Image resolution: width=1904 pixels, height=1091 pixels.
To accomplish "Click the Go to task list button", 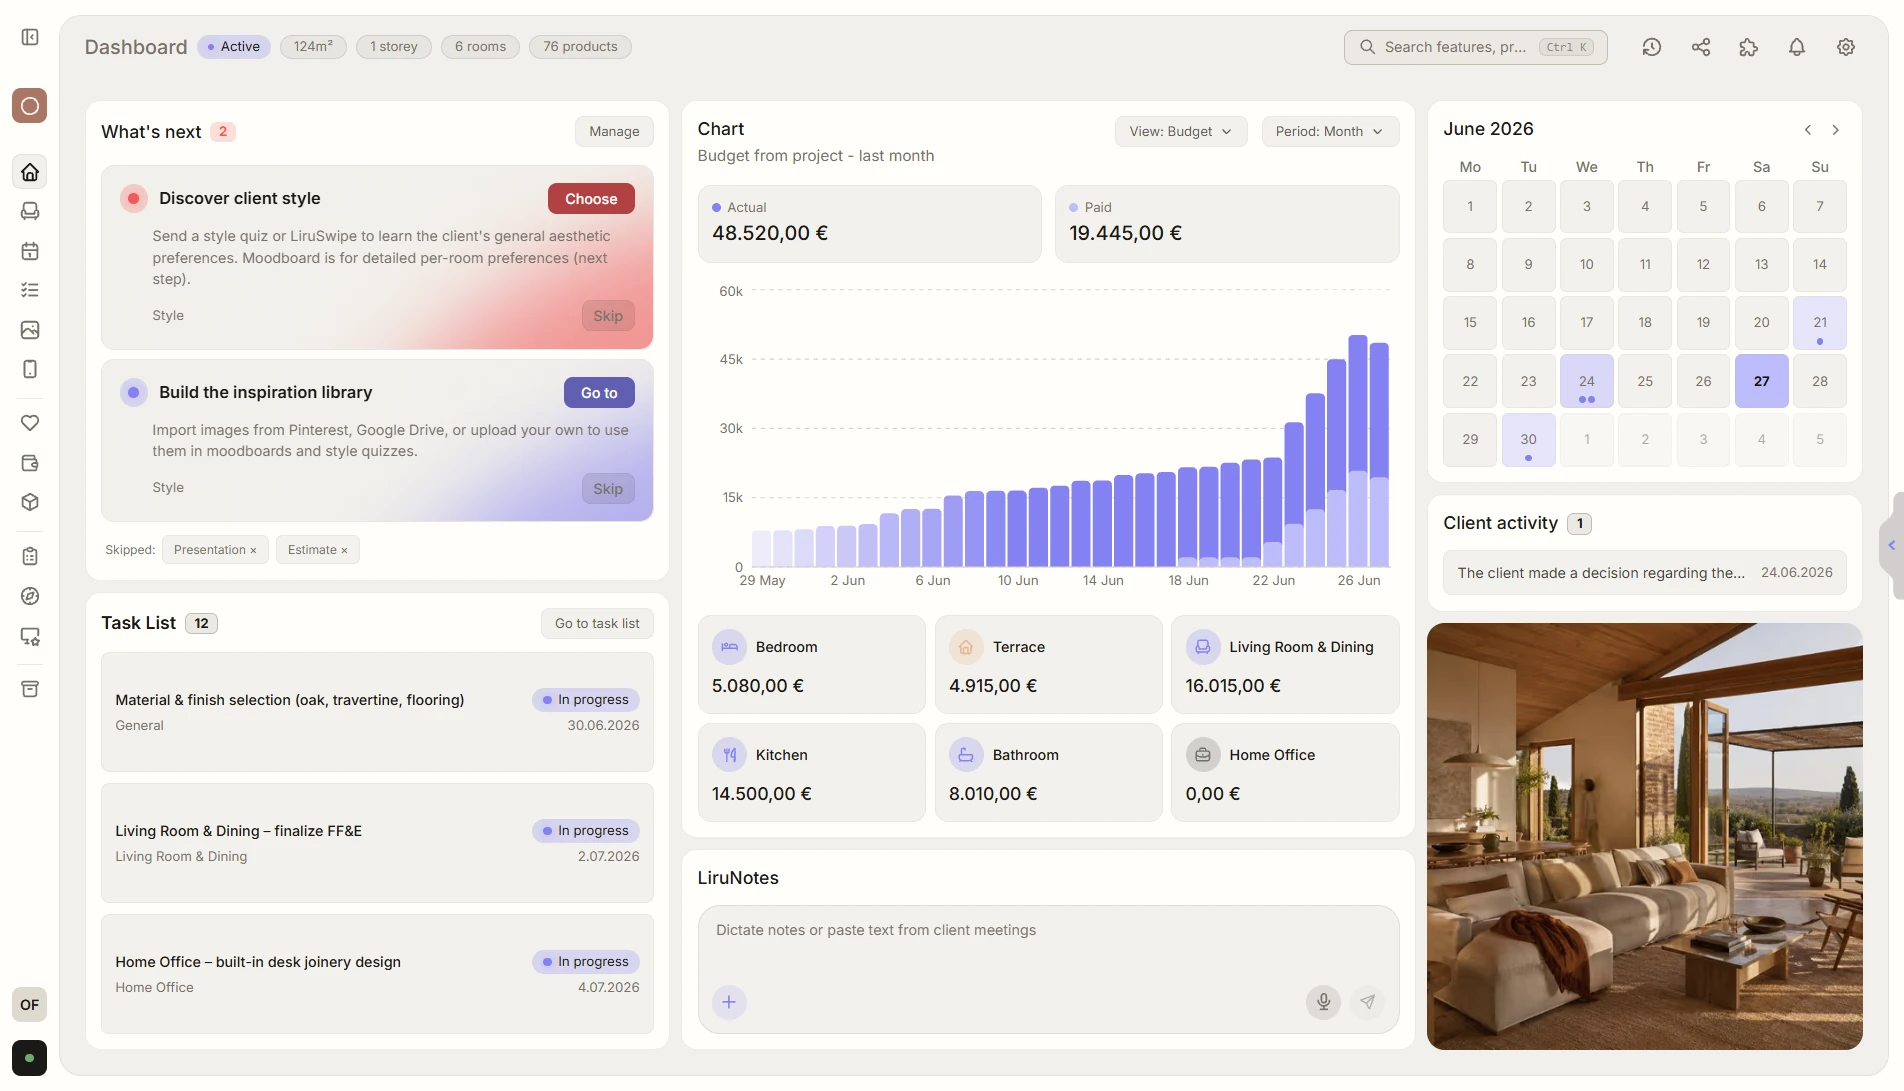I will (x=597, y=624).
